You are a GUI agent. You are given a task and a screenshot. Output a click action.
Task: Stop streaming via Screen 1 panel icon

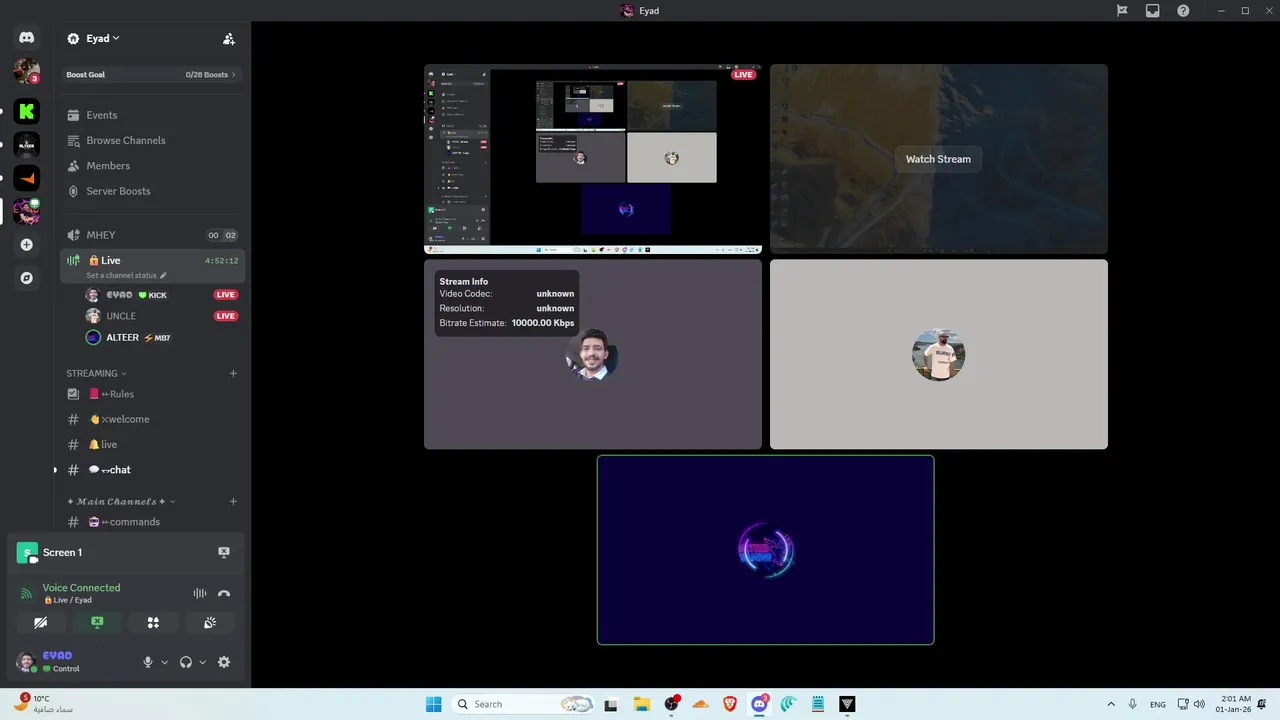pos(224,552)
